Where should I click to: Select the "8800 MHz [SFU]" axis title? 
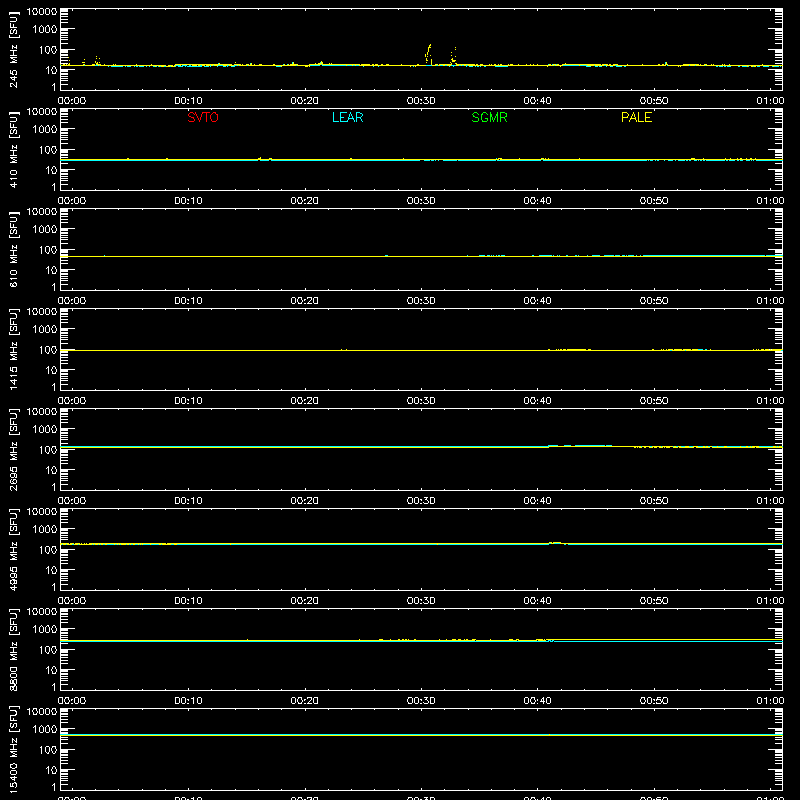coord(13,649)
